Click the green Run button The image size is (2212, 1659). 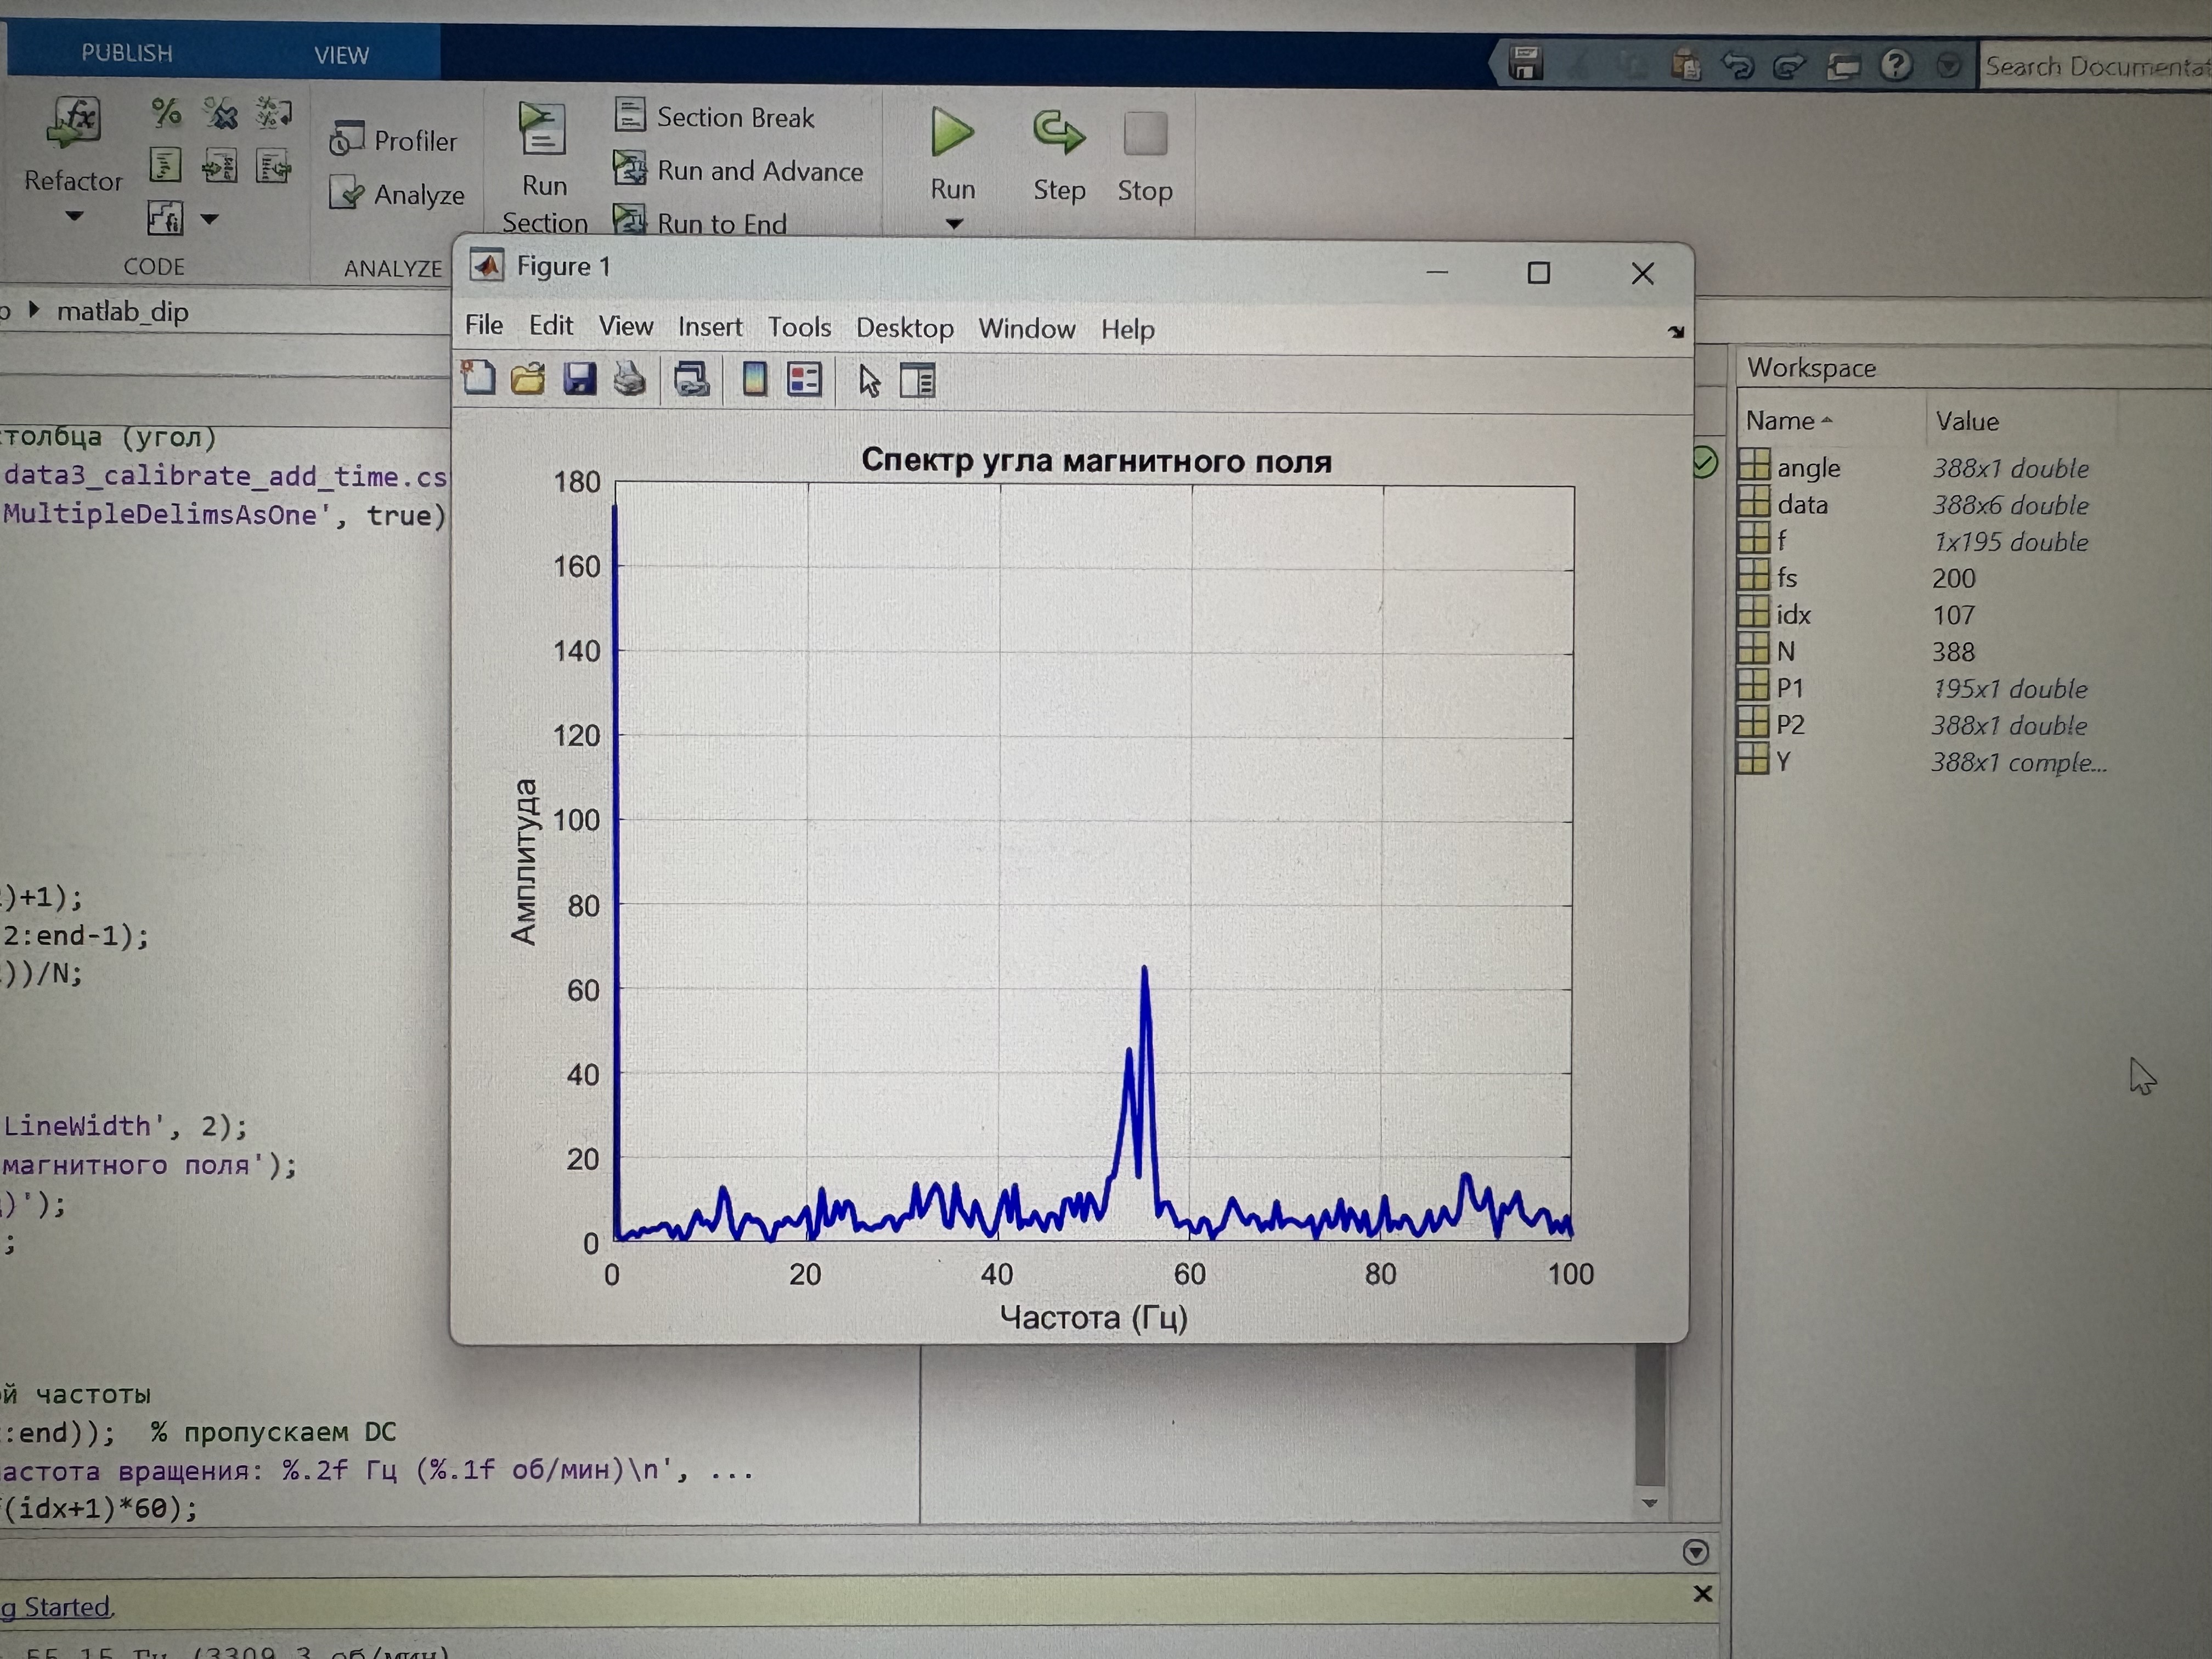[x=952, y=132]
